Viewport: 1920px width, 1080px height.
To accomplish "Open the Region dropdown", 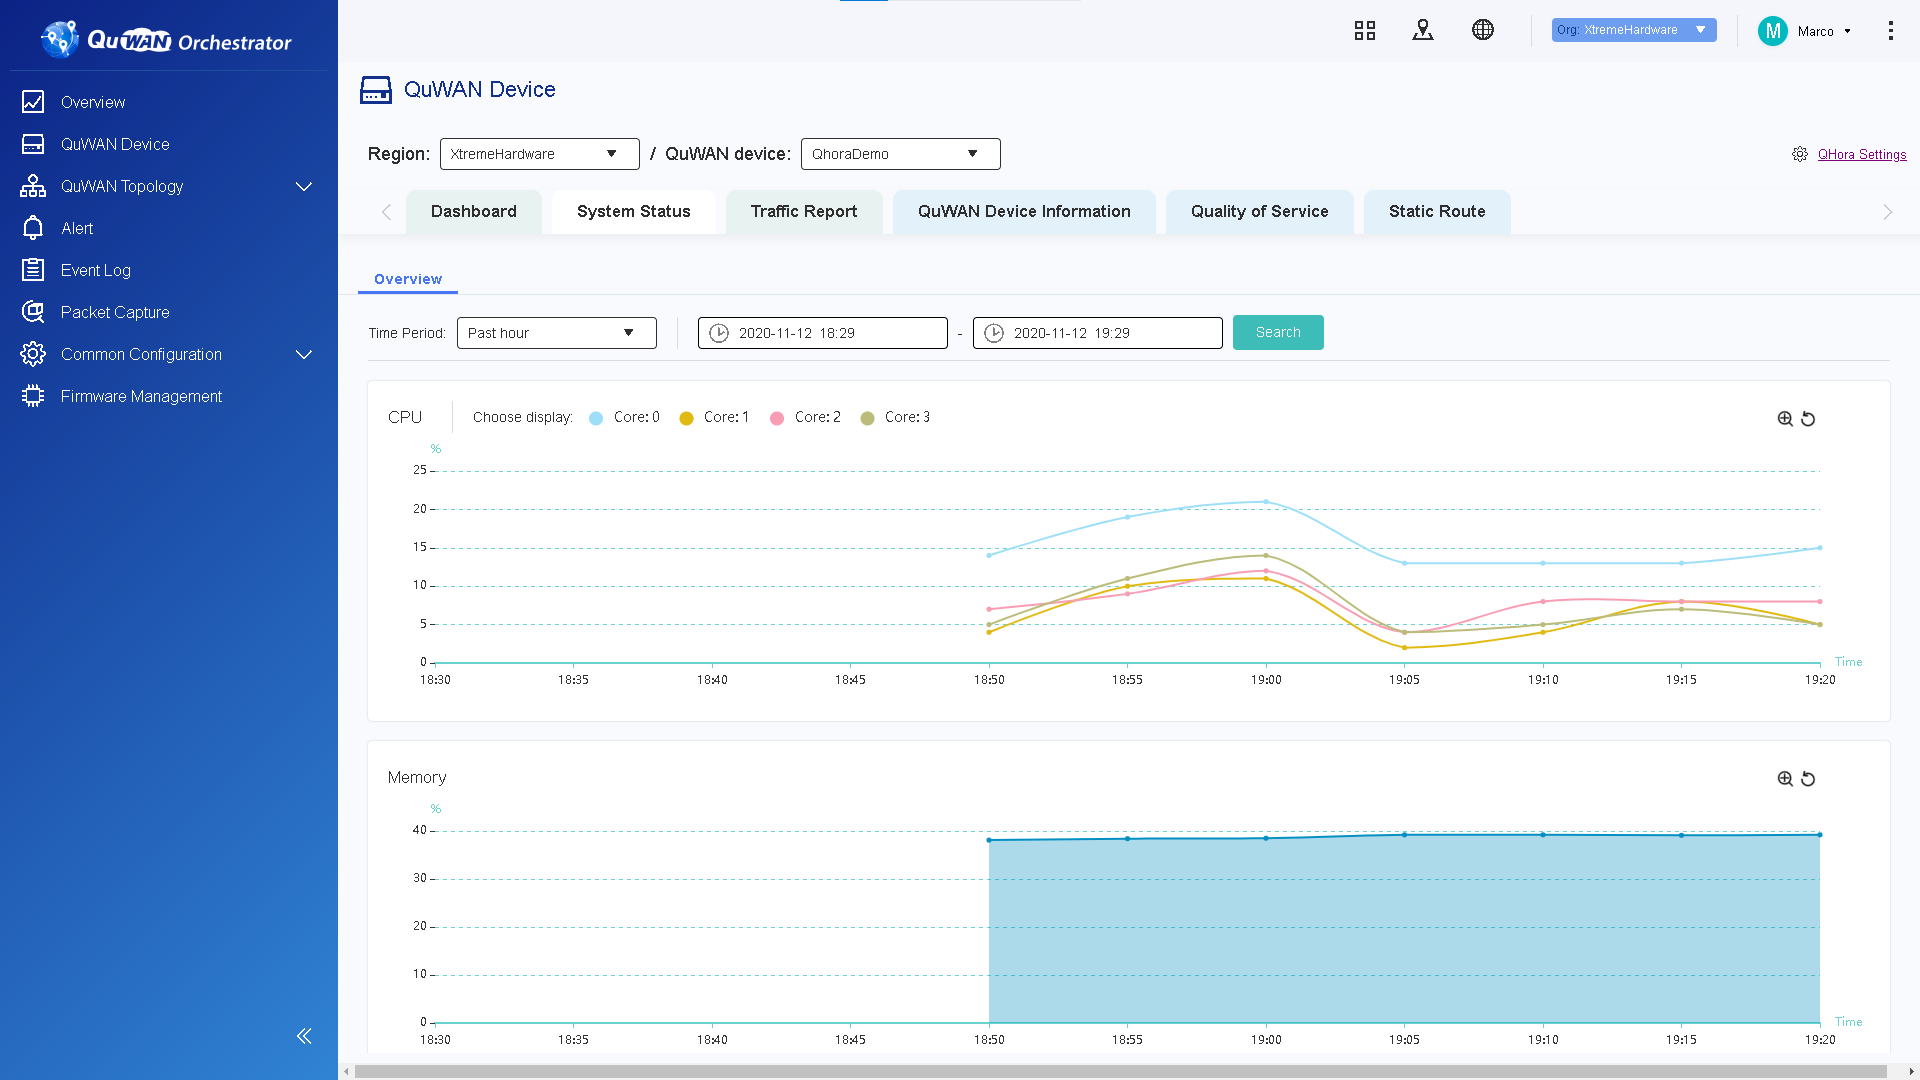I will (x=539, y=154).
